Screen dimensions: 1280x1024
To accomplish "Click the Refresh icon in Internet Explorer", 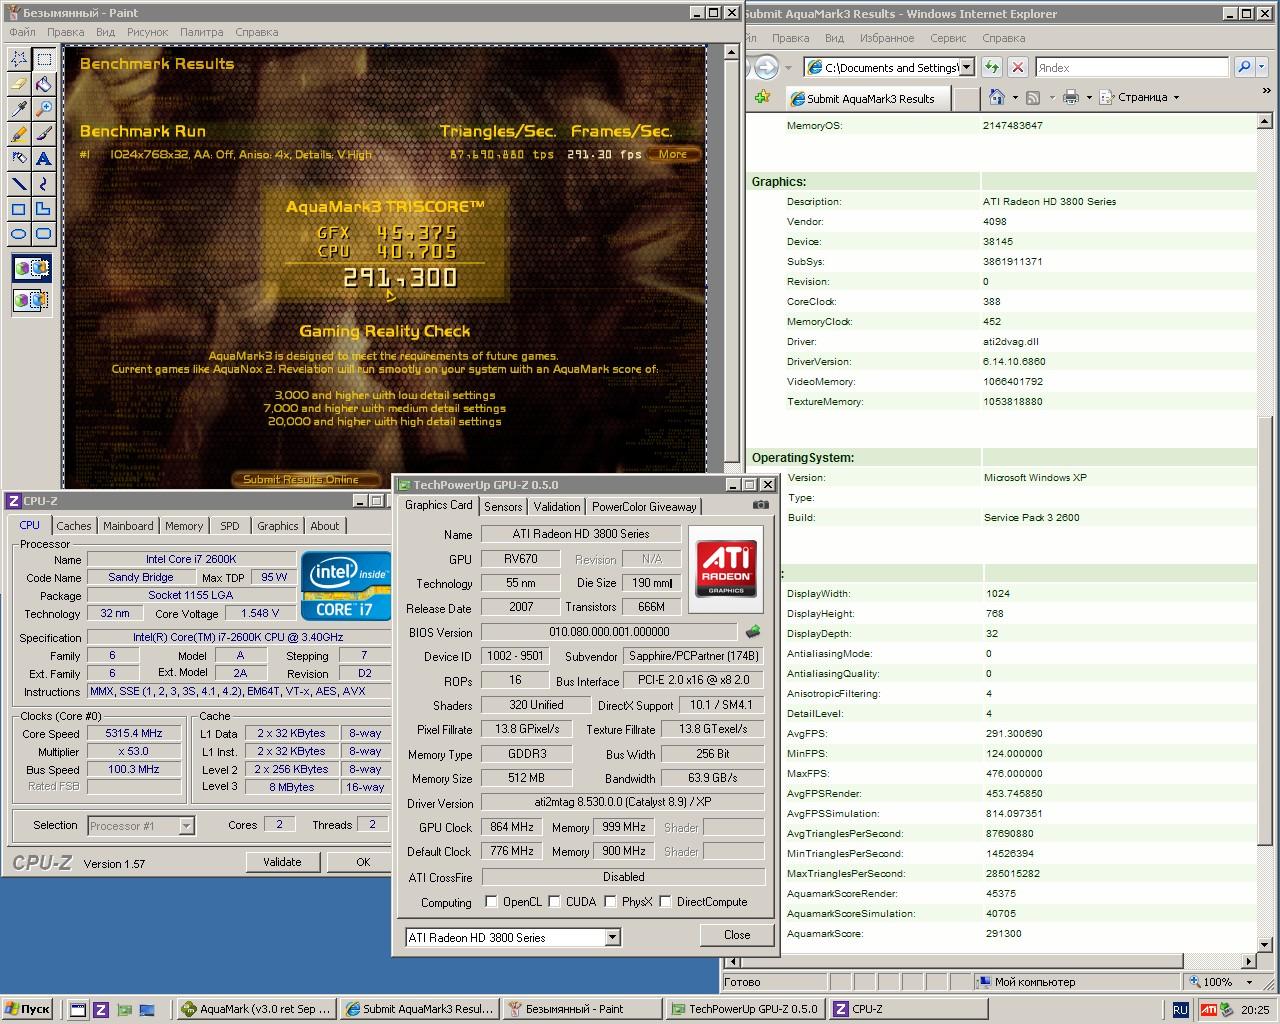I will pyautogui.click(x=991, y=67).
